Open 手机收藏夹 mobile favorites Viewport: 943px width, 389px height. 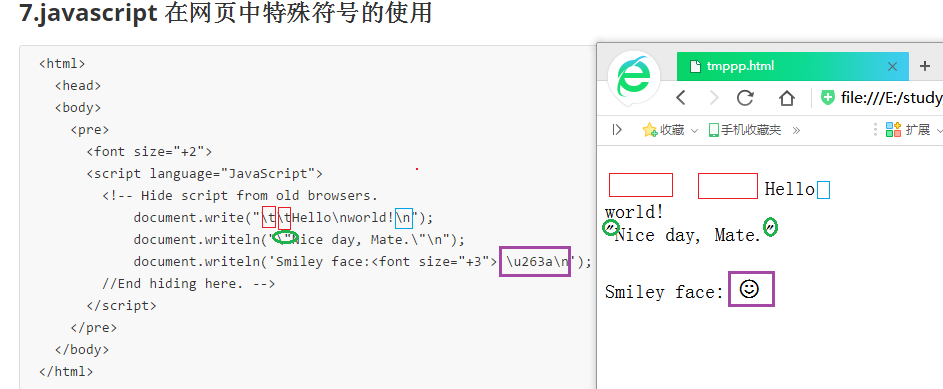745,129
